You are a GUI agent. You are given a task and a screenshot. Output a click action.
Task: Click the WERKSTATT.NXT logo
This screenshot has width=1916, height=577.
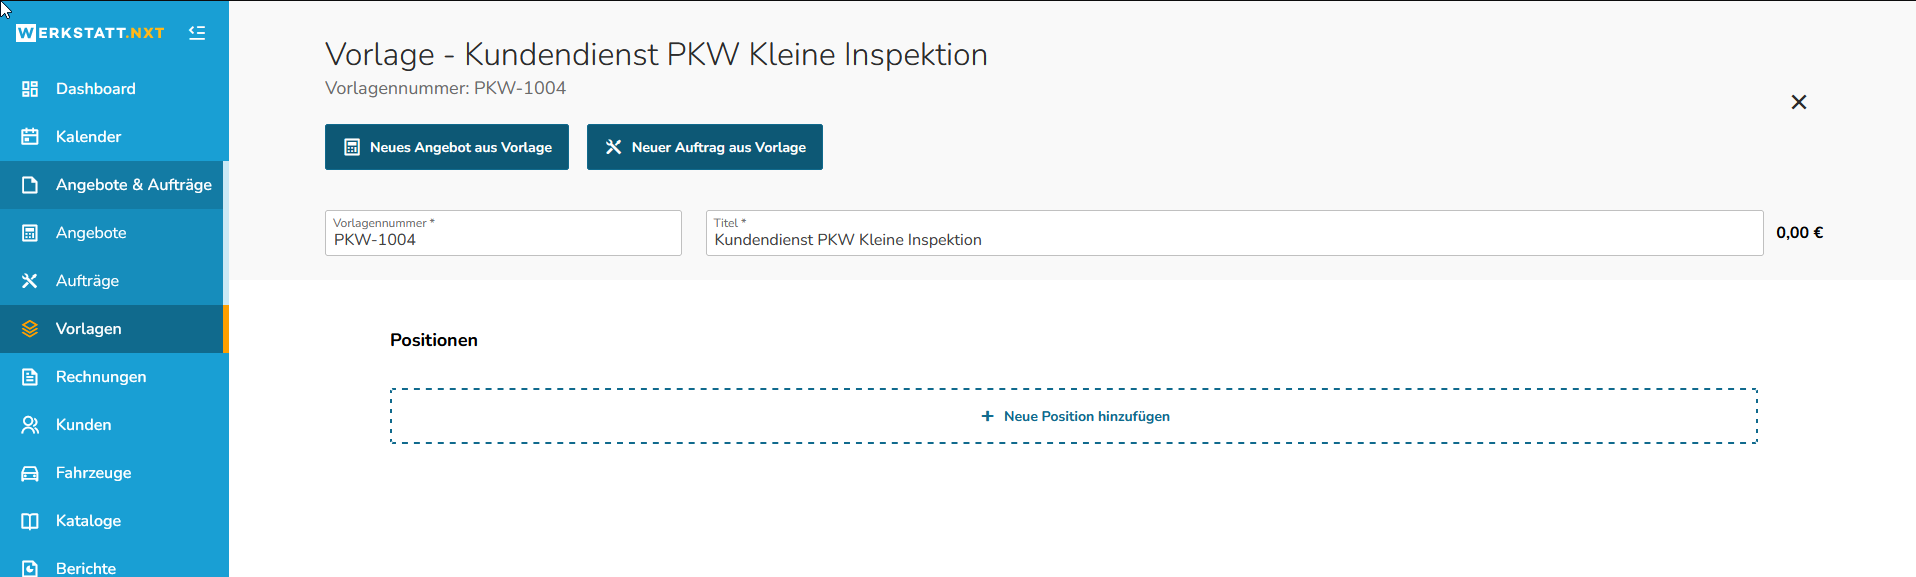pyautogui.click(x=90, y=33)
